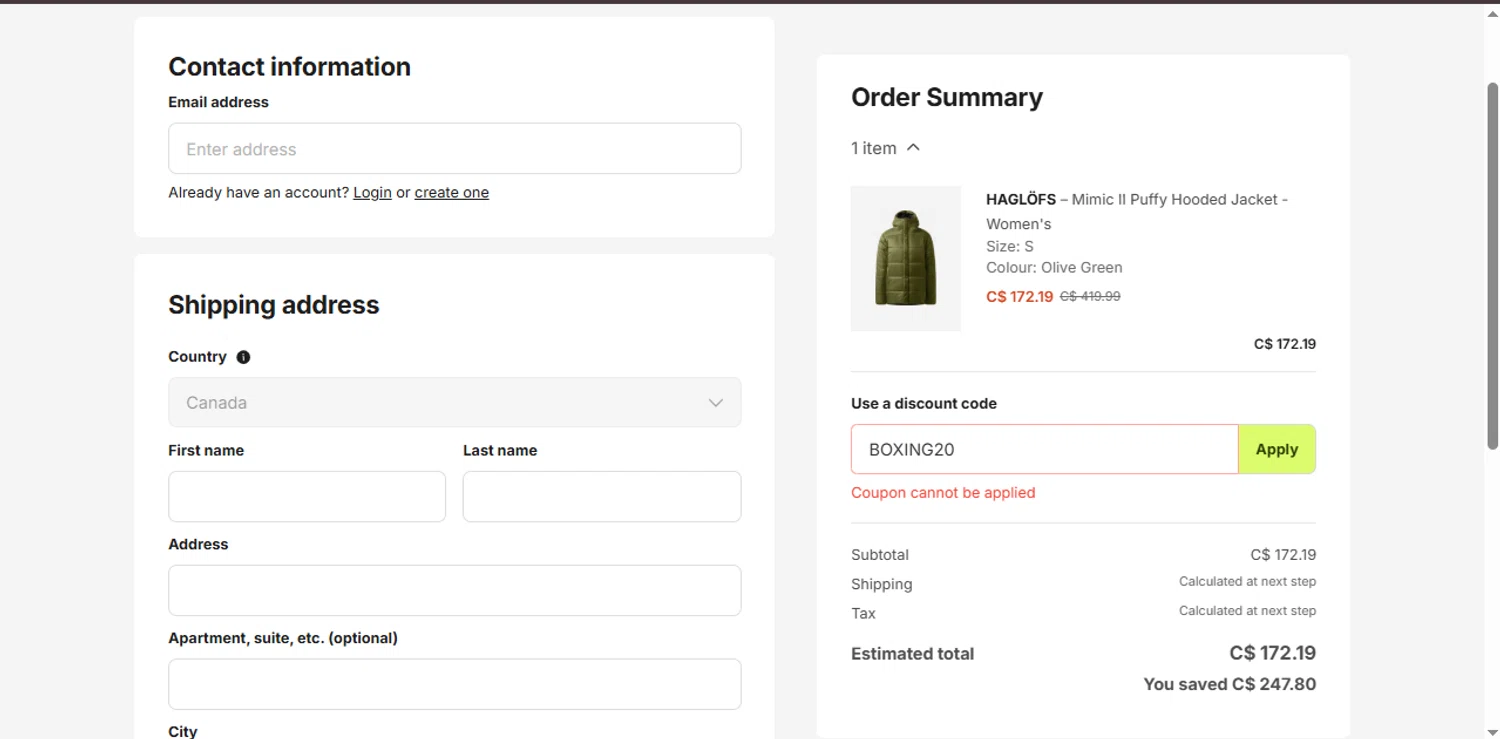Click the Order Summary heading

coord(946,97)
